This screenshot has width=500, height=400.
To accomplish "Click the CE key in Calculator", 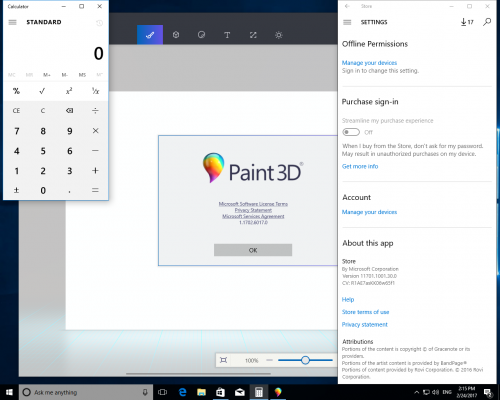I will (x=16, y=111).
